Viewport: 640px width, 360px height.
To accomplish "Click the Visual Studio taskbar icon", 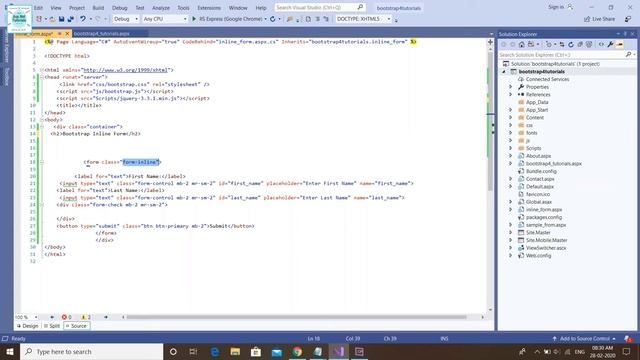I will click(338, 351).
